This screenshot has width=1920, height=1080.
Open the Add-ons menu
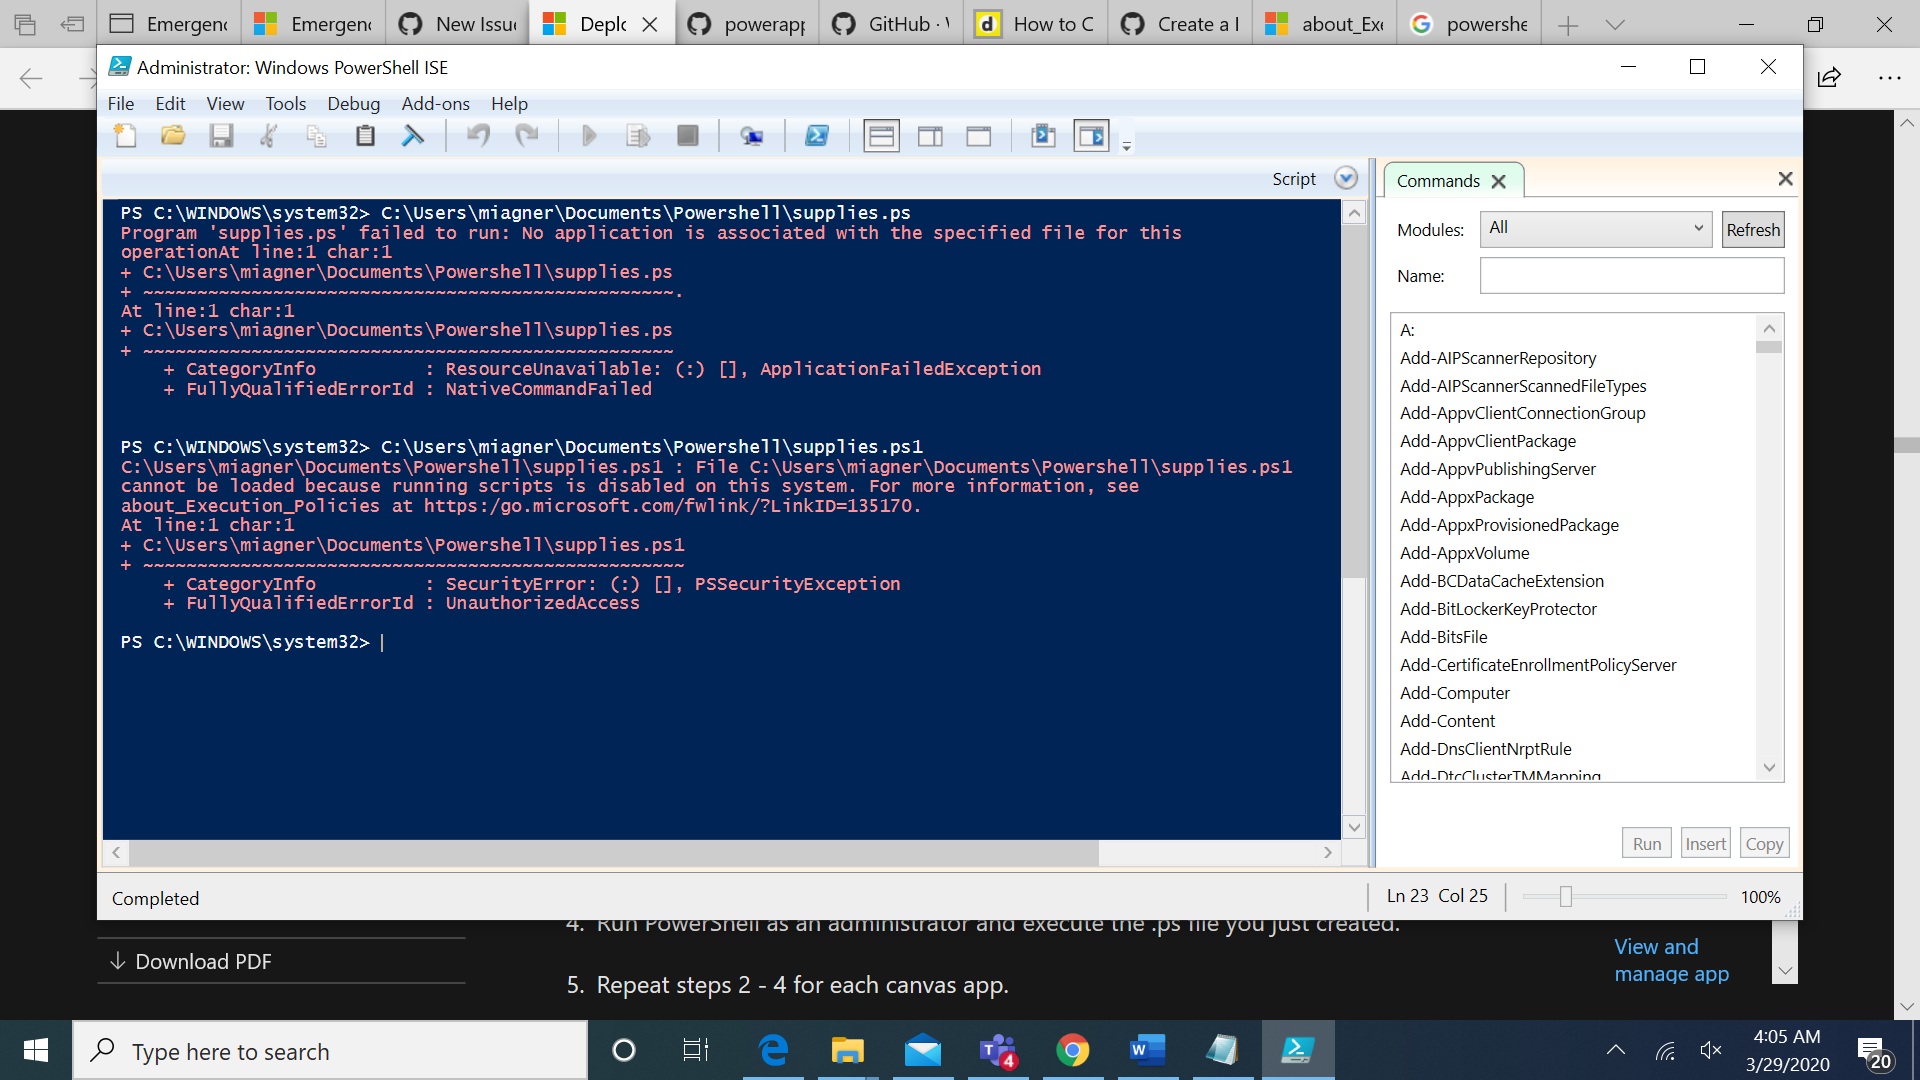[x=435, y=104]
